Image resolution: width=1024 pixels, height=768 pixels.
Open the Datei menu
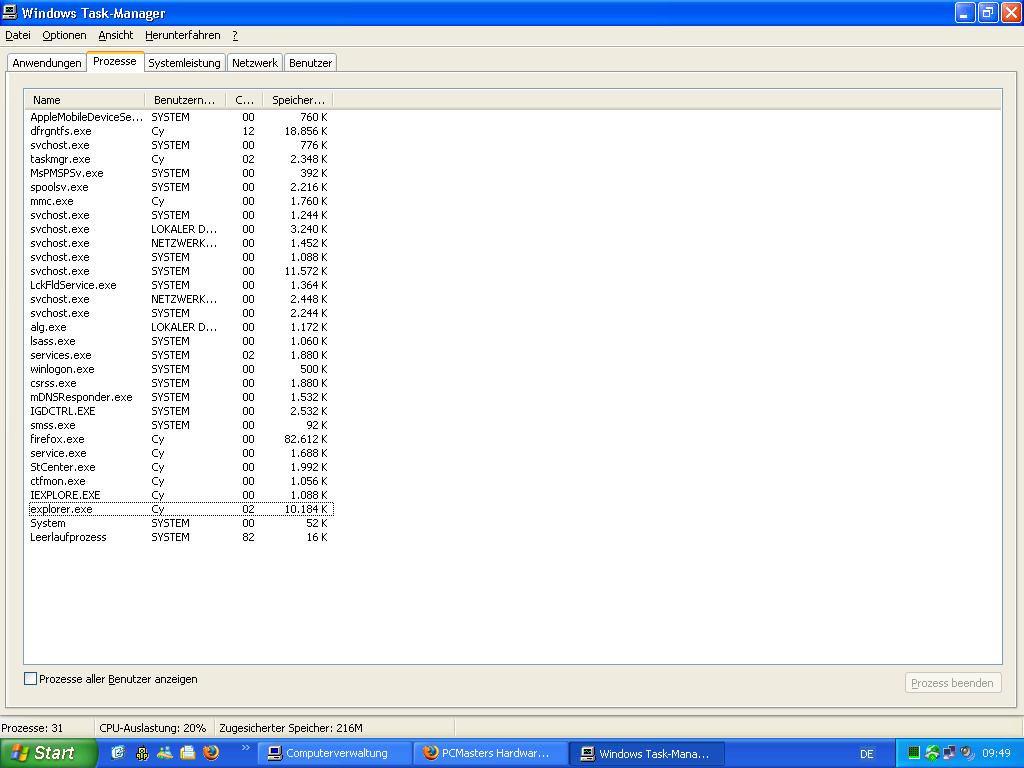pos(18,35)
